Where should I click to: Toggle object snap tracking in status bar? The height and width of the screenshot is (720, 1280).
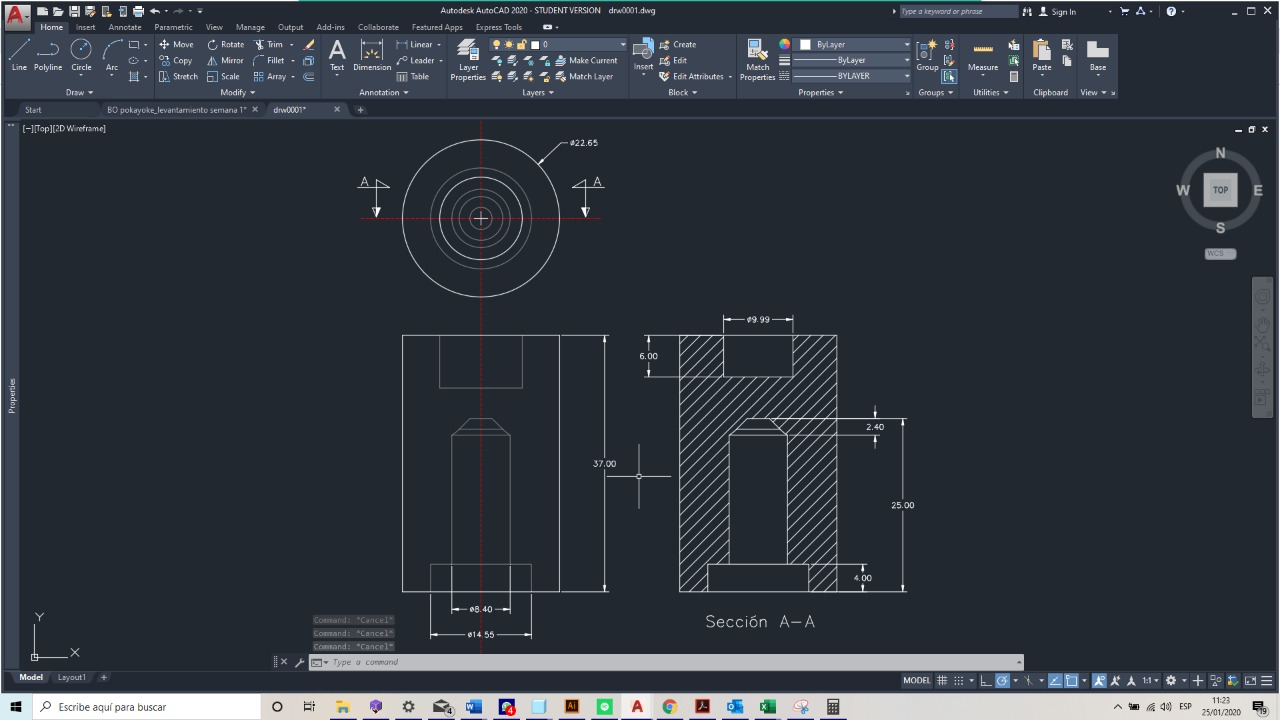pyautogui.click(x=1055, y=680)
